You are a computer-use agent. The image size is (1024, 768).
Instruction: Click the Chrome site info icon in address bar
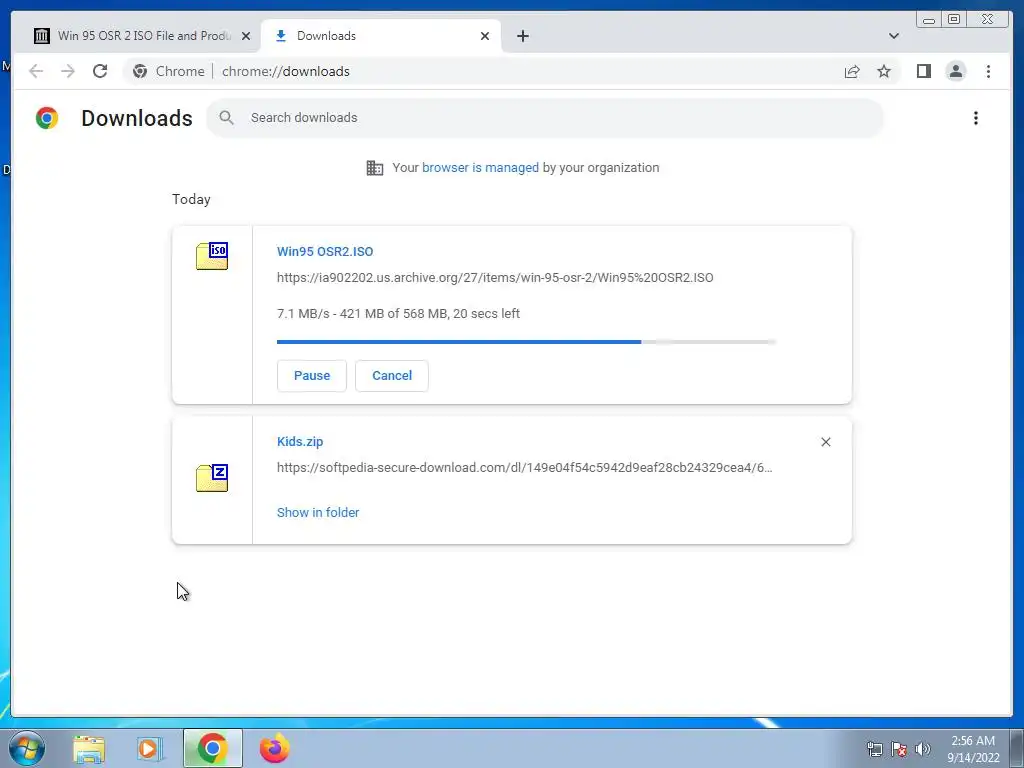point(140,71)
